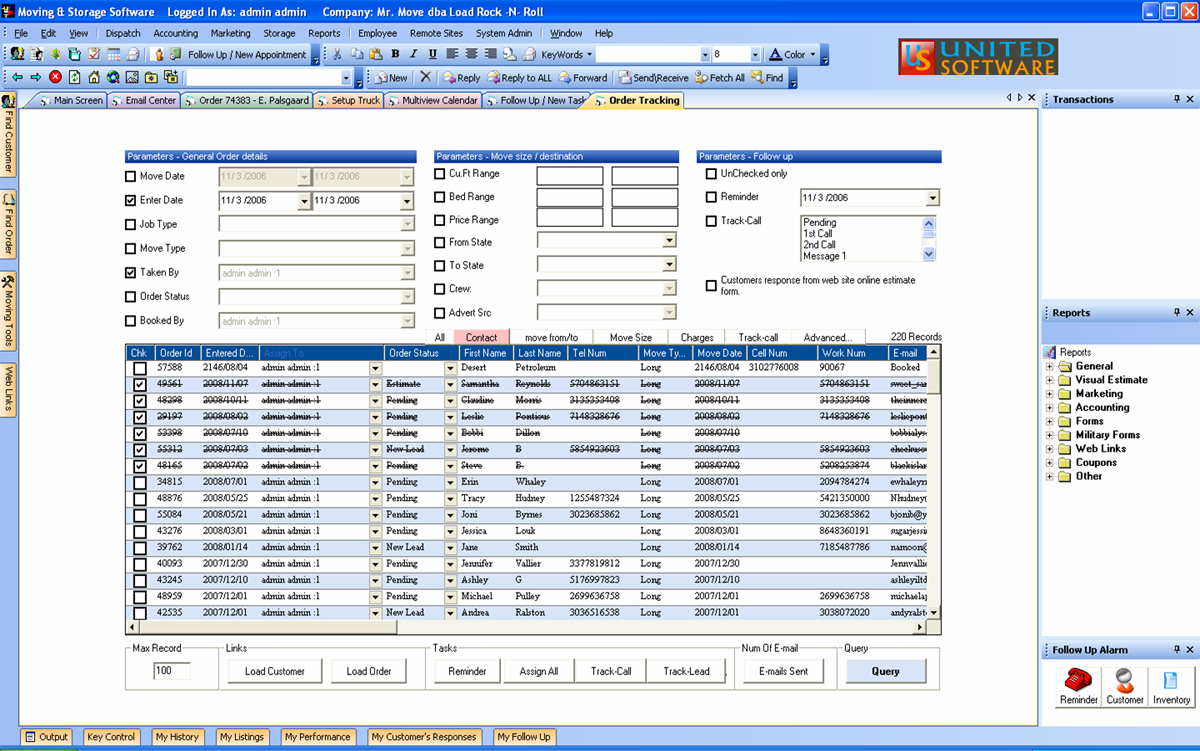
Task: Align text left in the toolbar
Action: (x=452, y=55)
